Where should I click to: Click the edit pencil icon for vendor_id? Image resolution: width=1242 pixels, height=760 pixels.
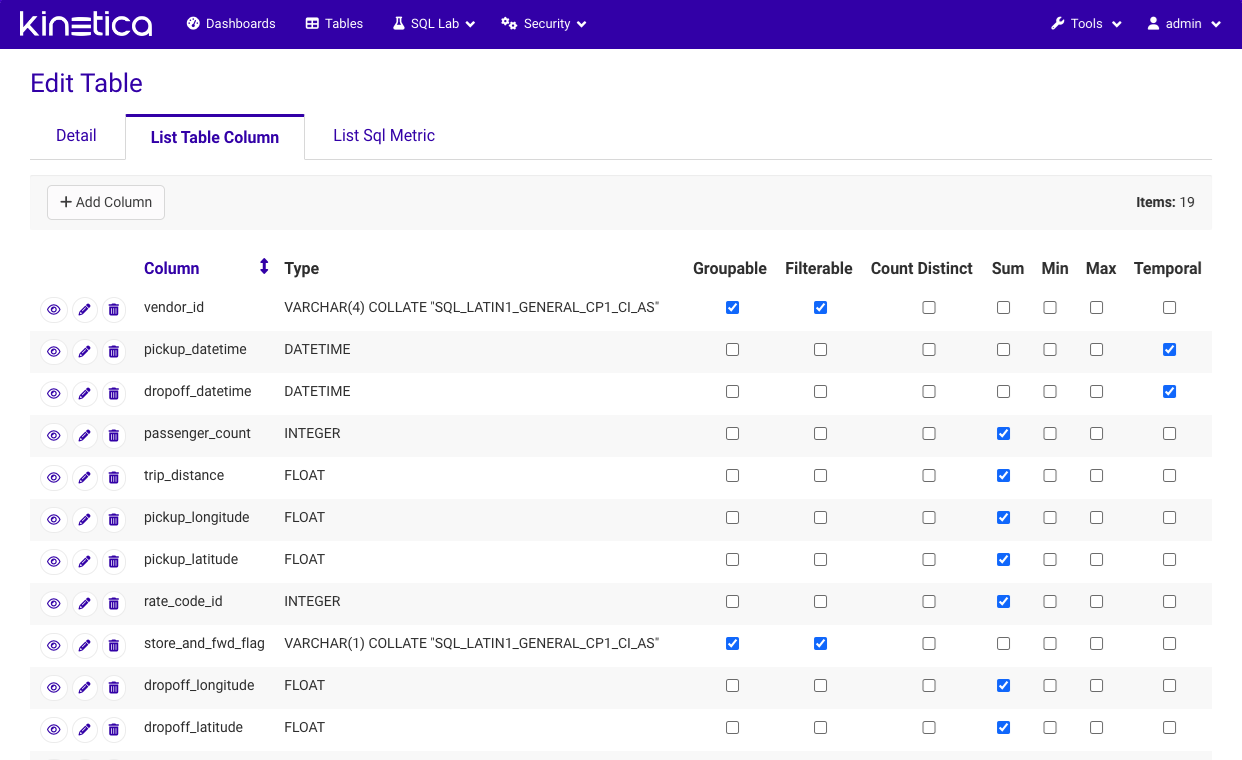tap(85, 310)
